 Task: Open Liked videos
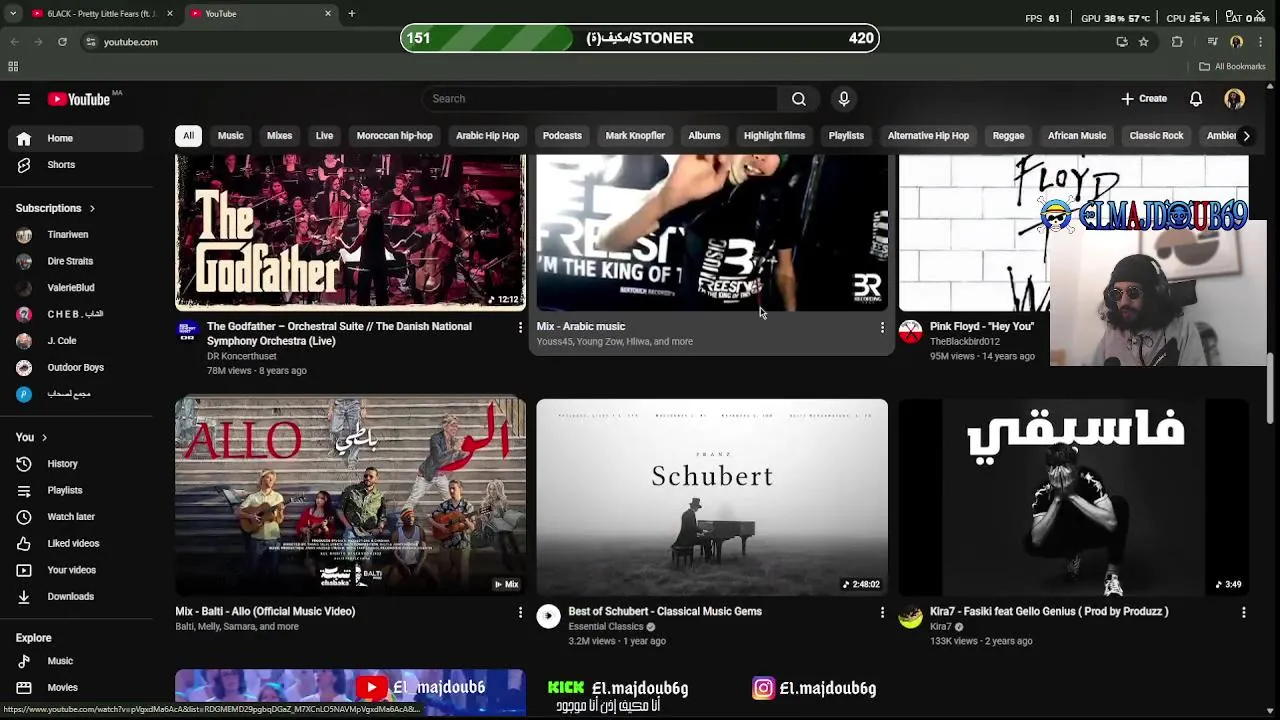point(72,543)
